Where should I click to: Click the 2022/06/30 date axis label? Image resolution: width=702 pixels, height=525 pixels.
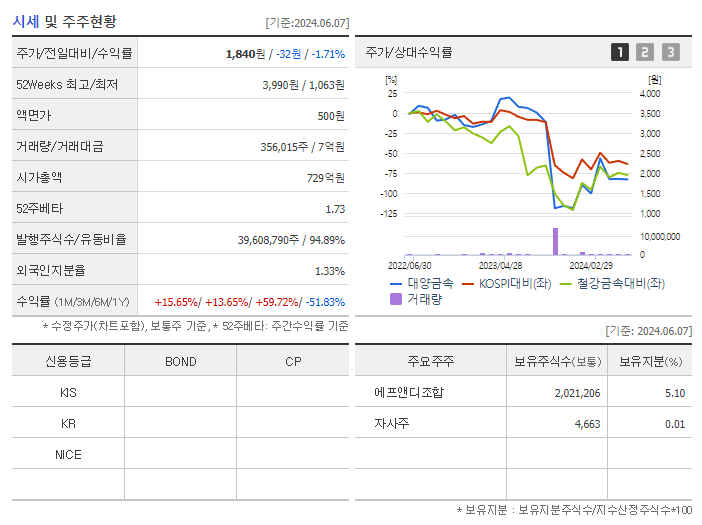[410, 265]
